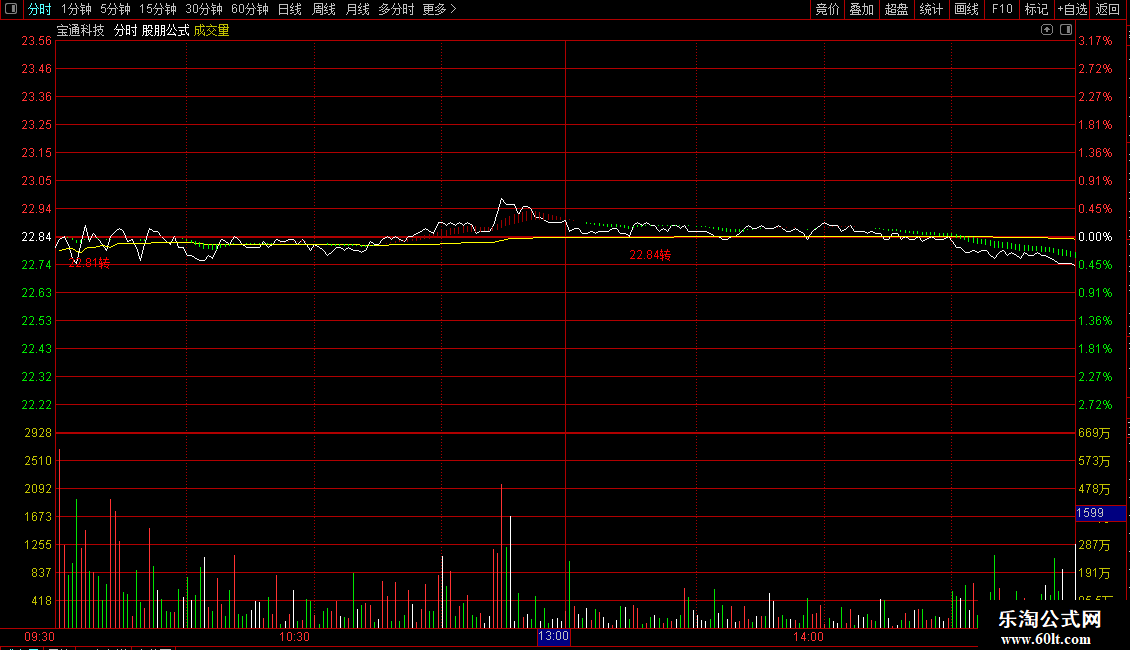Click the 22.81转 marker on chart

89,263
